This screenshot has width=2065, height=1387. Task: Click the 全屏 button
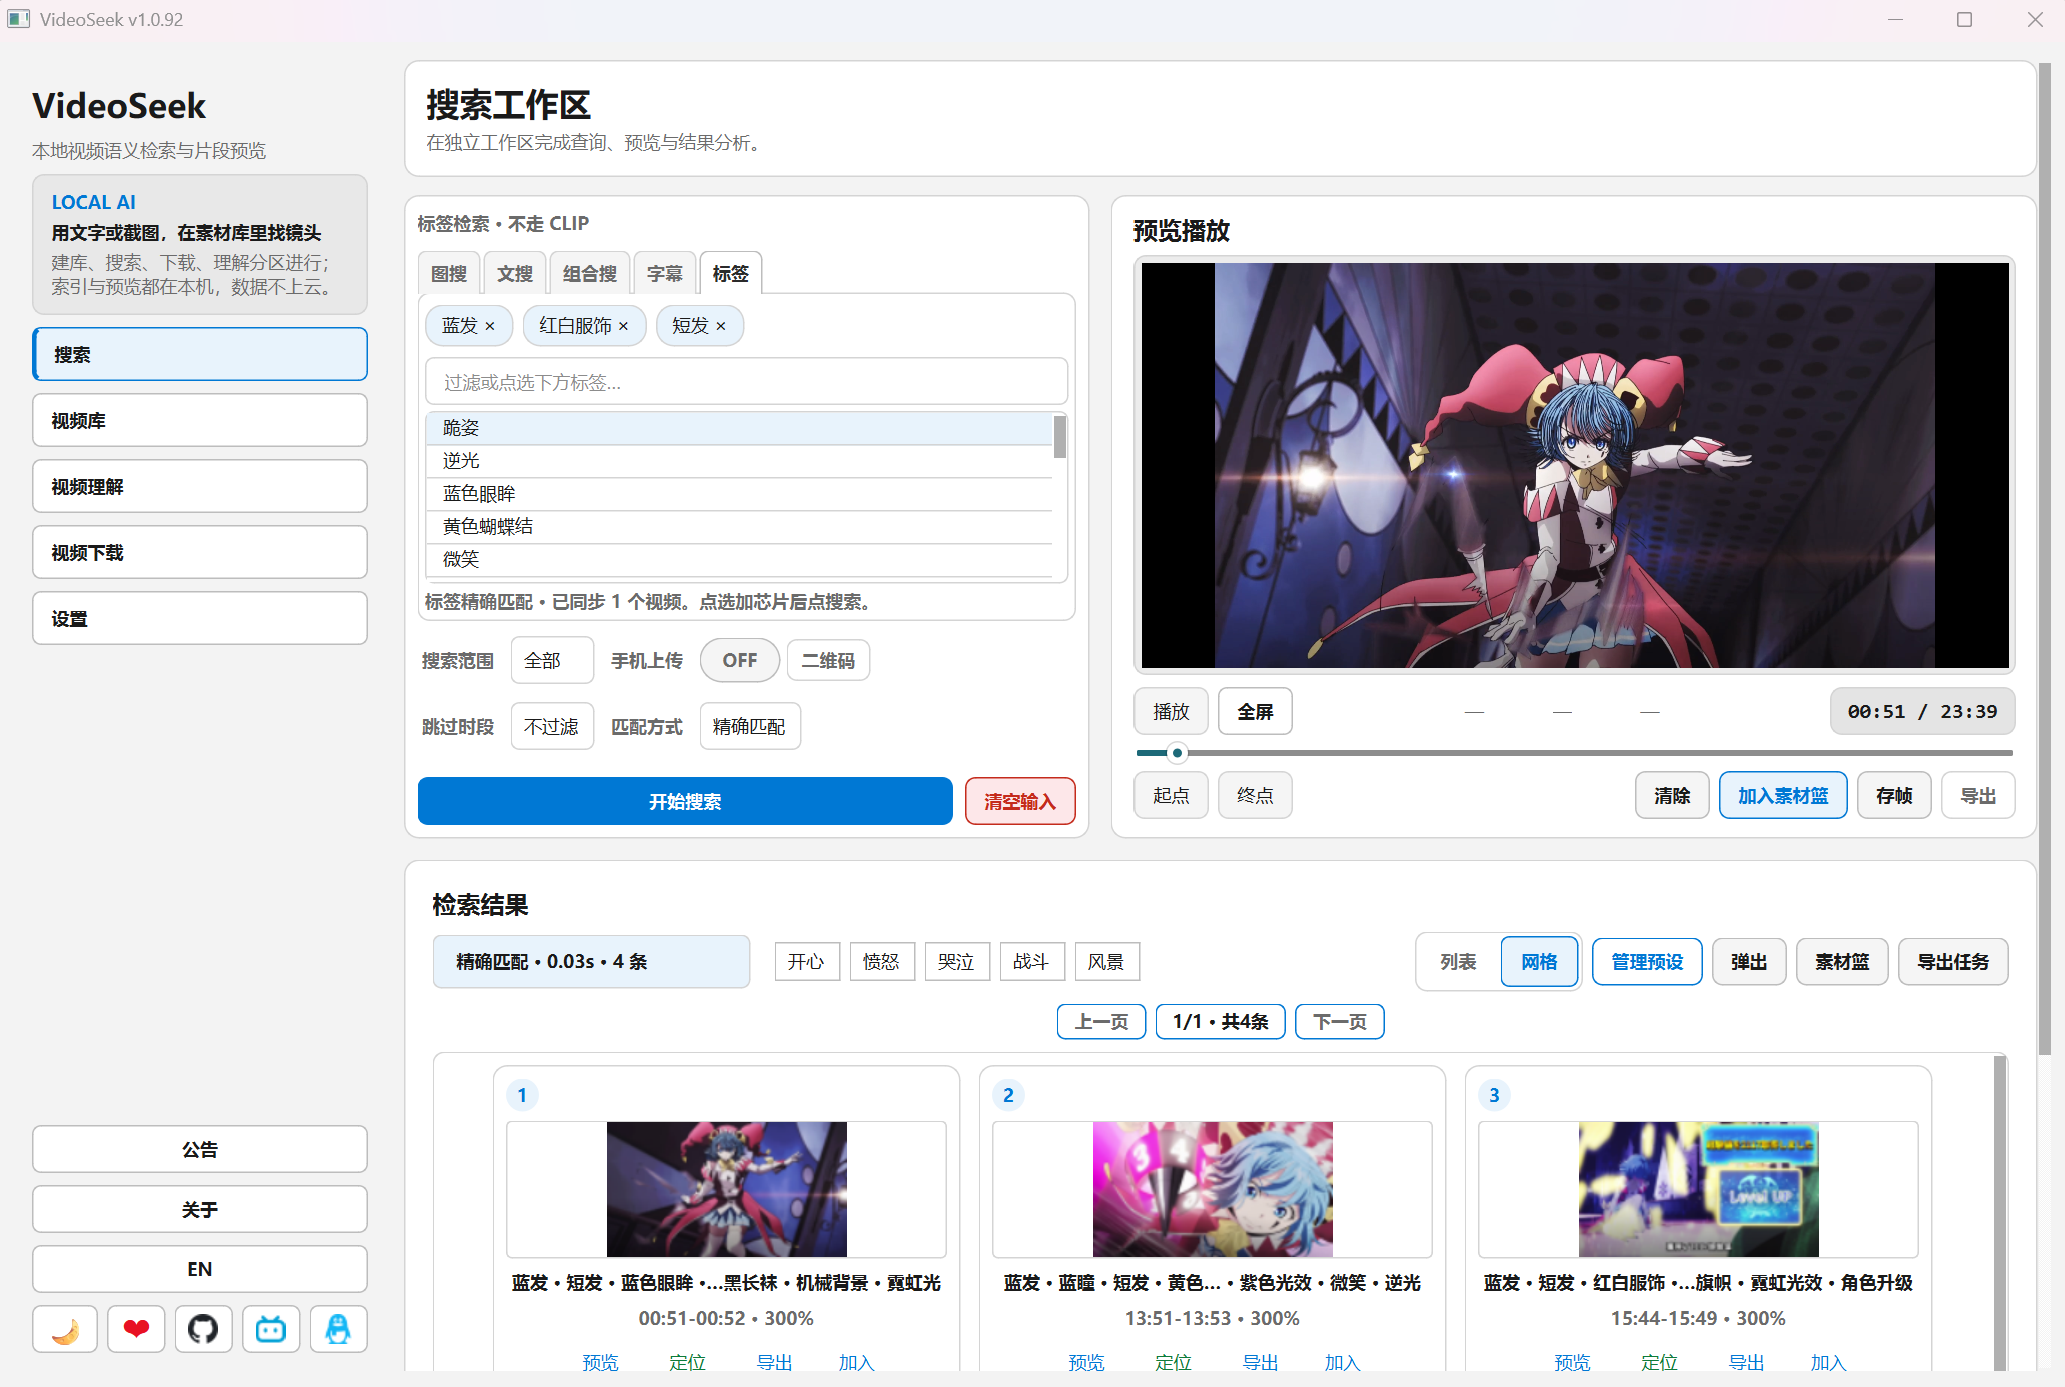(1255, 711)
